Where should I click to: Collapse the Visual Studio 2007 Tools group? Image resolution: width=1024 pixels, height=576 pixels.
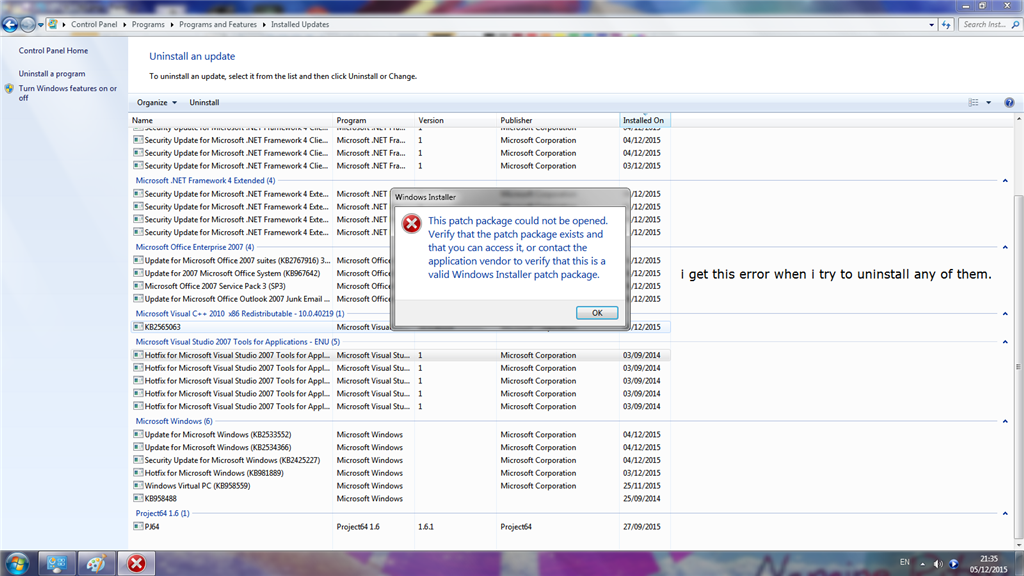point(1005,342)
